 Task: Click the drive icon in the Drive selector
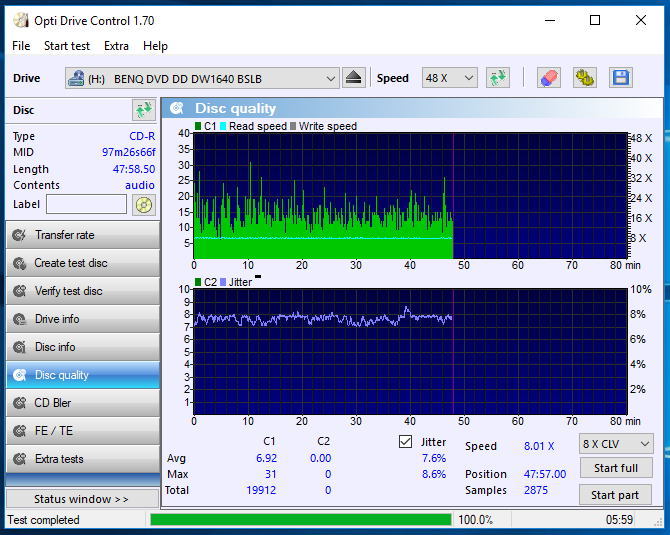click(x=76, y=78)
